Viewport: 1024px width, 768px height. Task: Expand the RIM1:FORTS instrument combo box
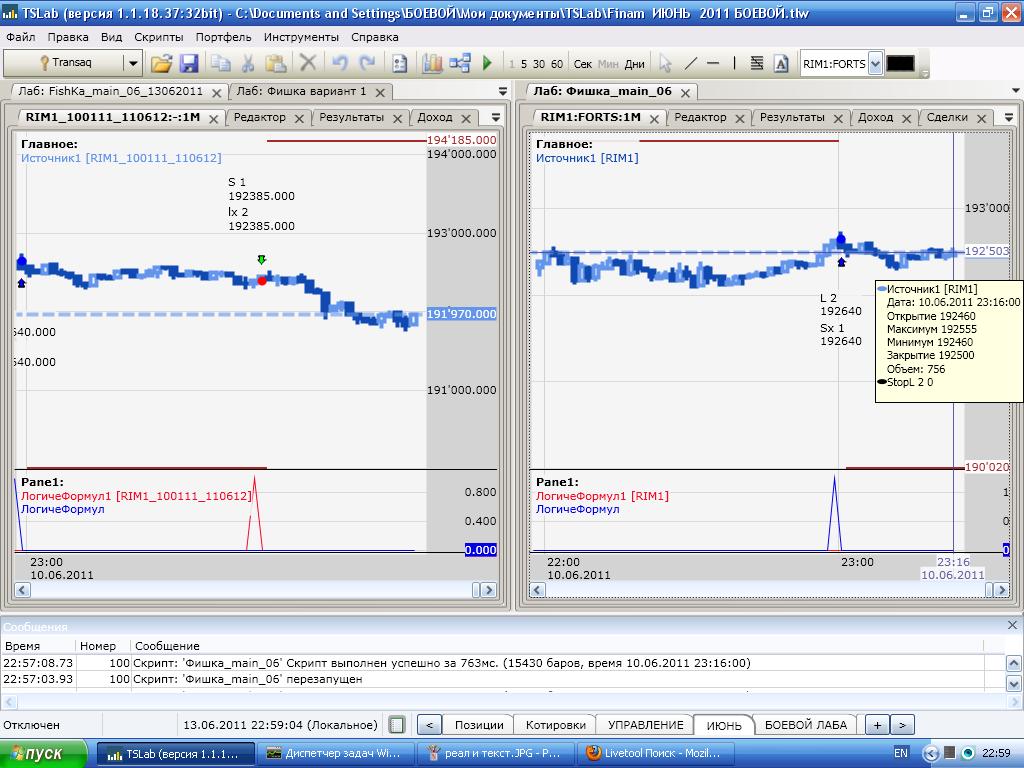click(x=875, y=63)
